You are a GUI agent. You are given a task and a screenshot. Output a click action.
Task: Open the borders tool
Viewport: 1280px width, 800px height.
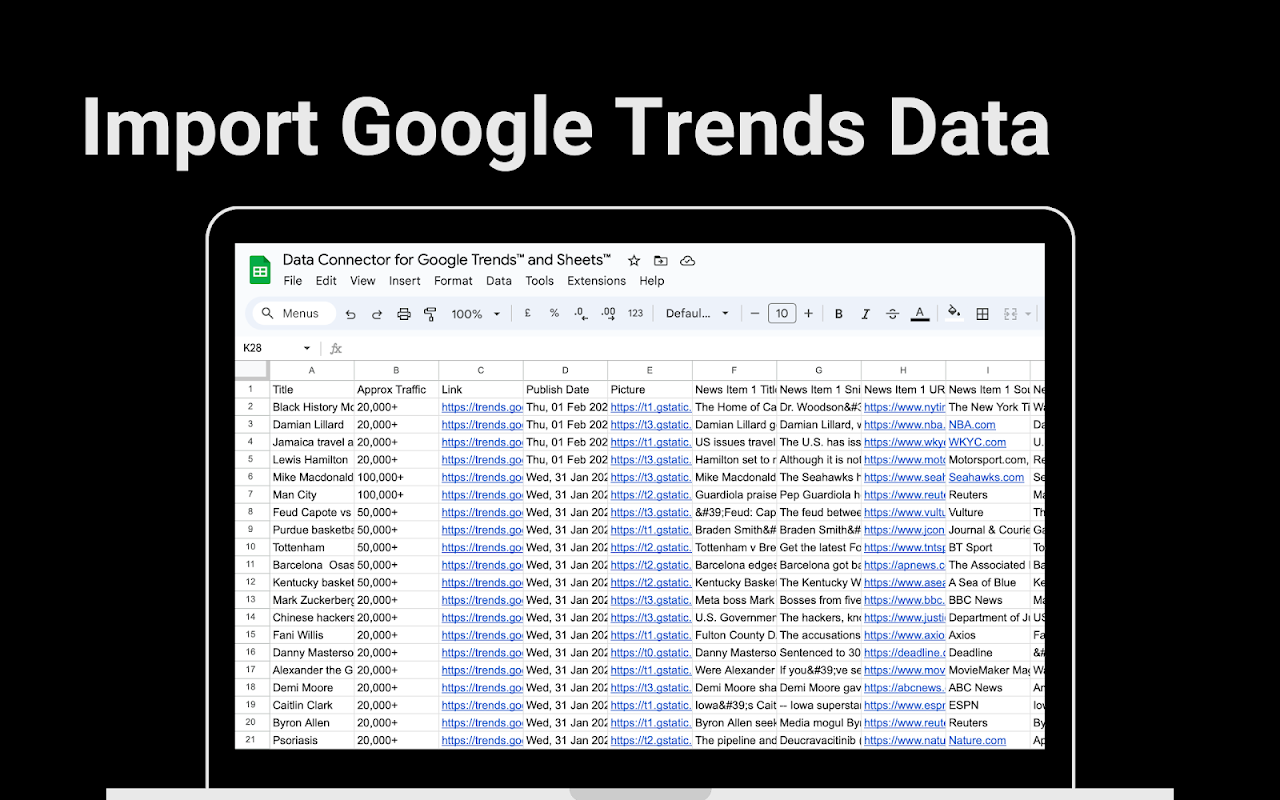click(x=982, y=314)
